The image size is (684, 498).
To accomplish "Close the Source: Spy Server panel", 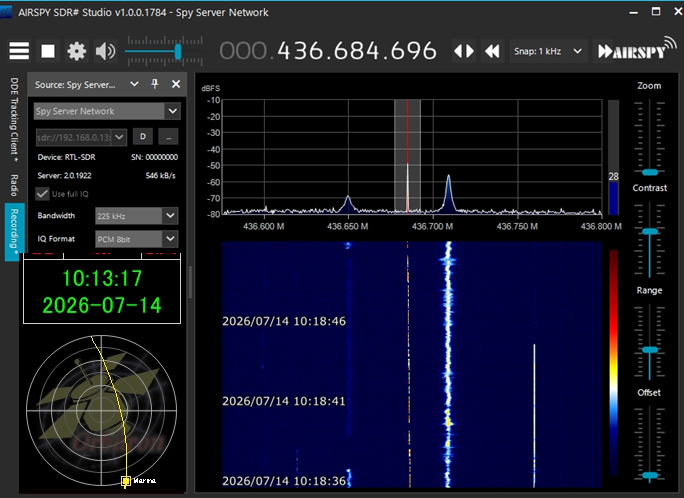I will coord(176,84).
